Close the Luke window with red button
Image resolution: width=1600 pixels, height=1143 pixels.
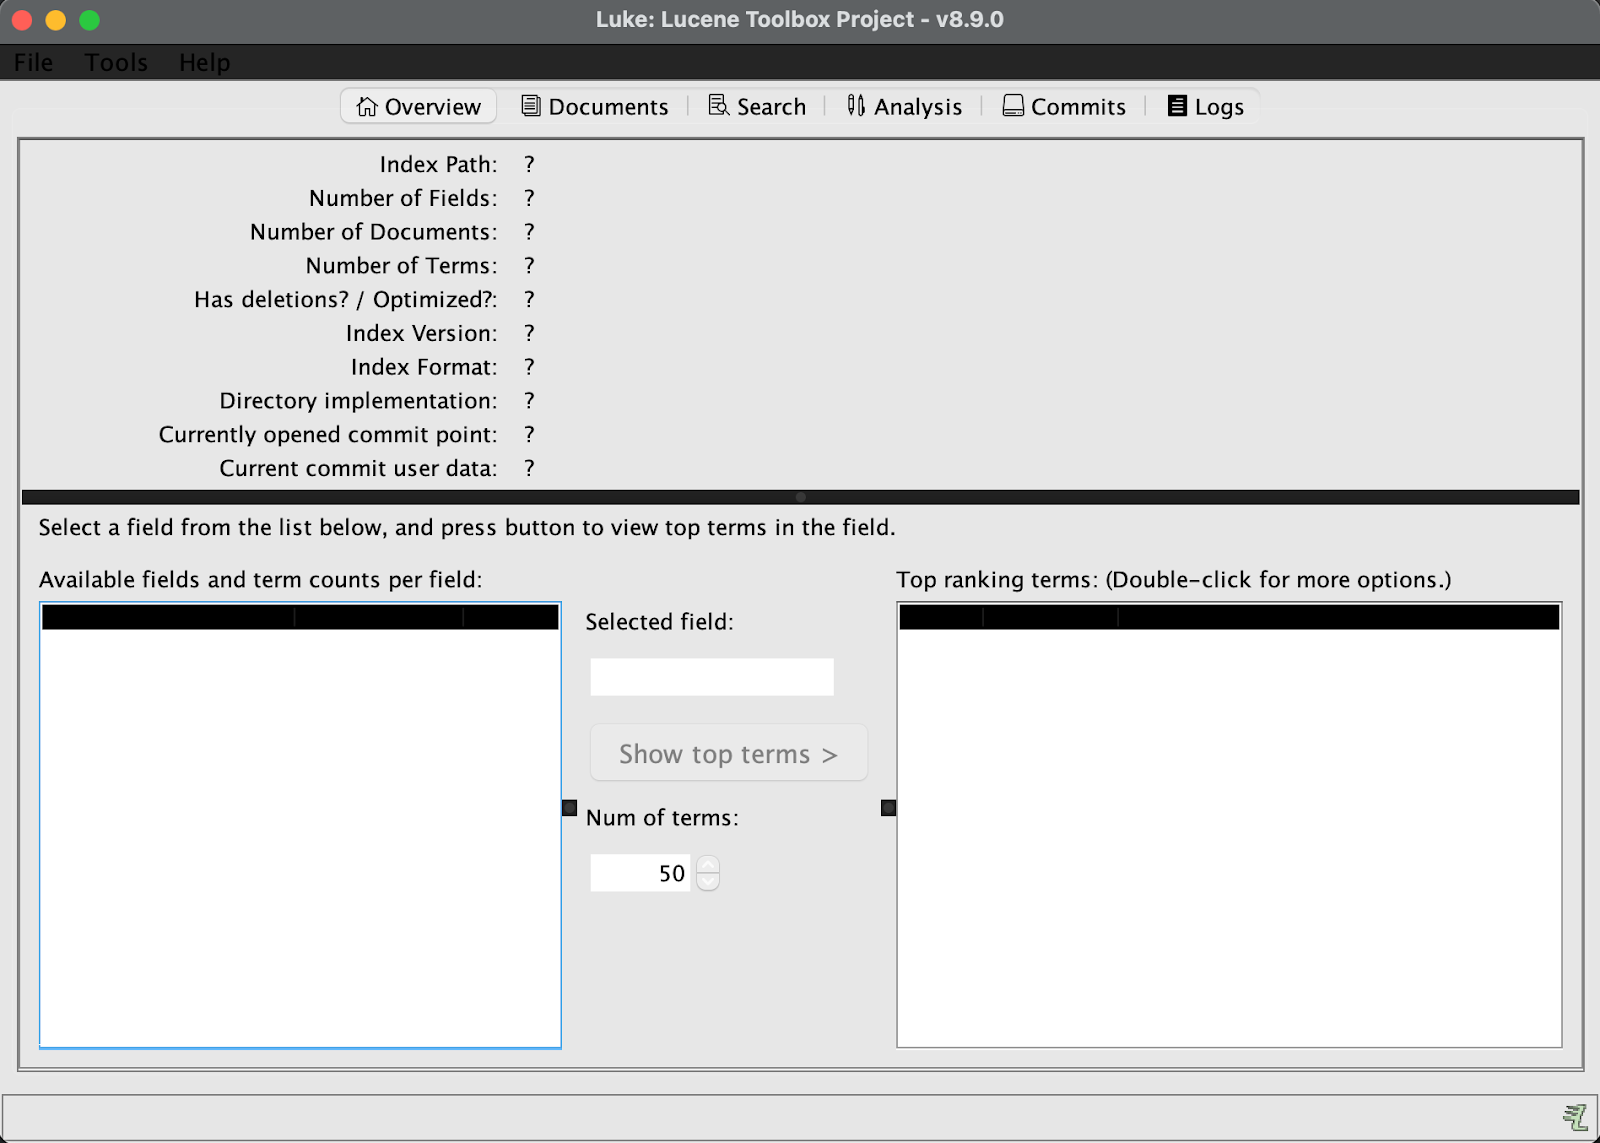click(21, 20)
